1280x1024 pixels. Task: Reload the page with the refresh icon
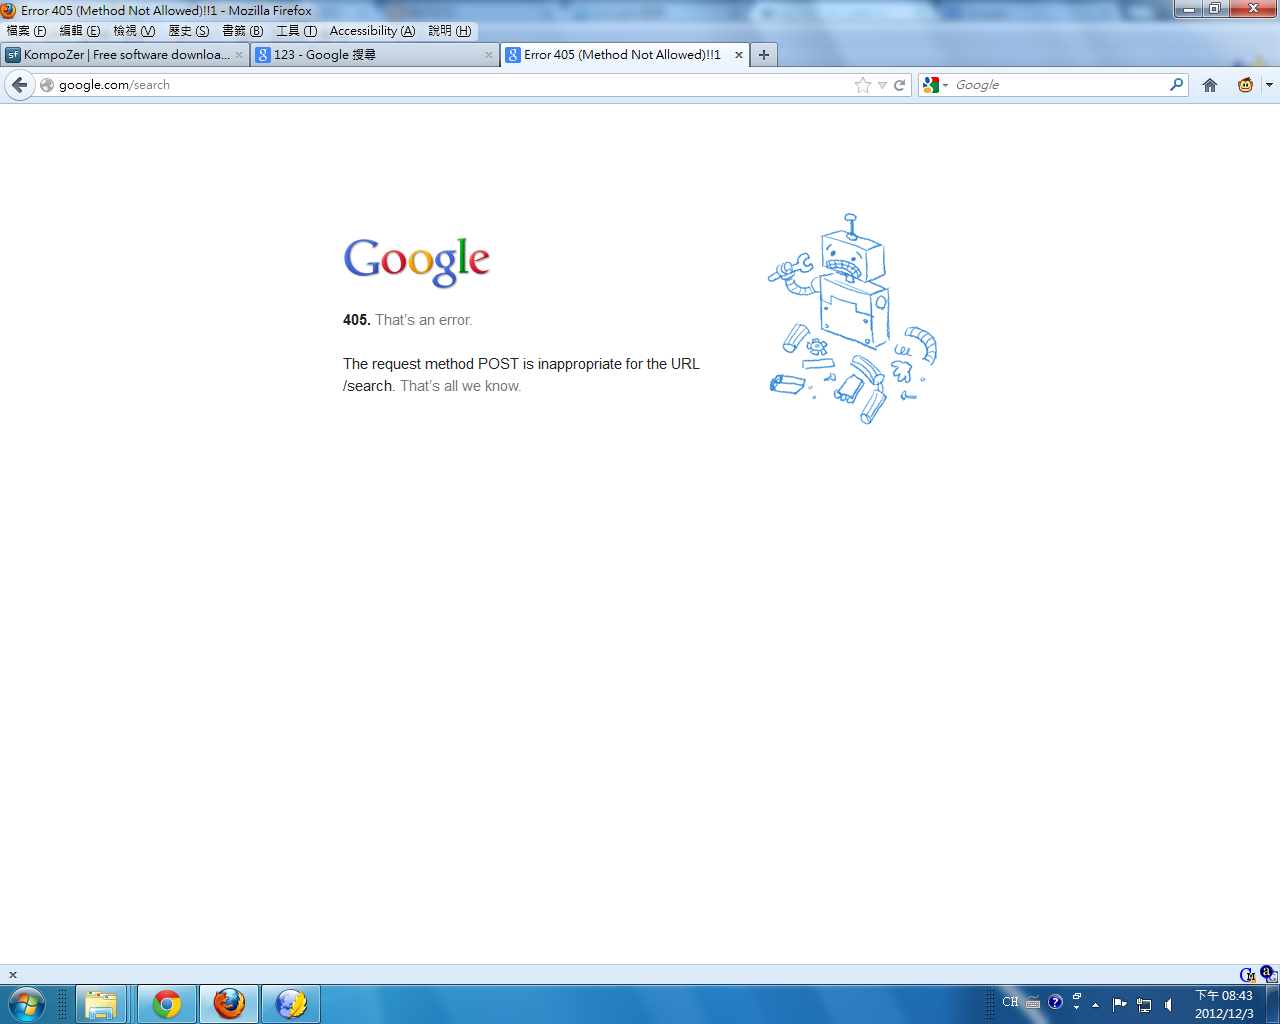(x=899, y=85)
